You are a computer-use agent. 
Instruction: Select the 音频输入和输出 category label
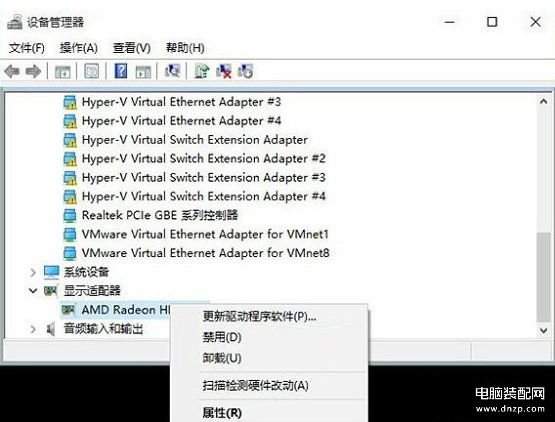point(103,329)
